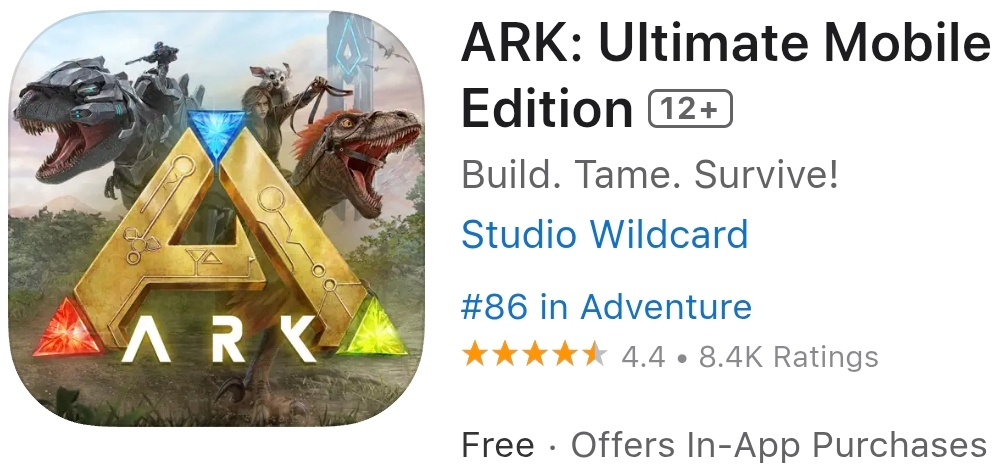Viewport: 1006px width, 469px height.
Task: Click the red gem on the app icon
Action: coord(68,327)
